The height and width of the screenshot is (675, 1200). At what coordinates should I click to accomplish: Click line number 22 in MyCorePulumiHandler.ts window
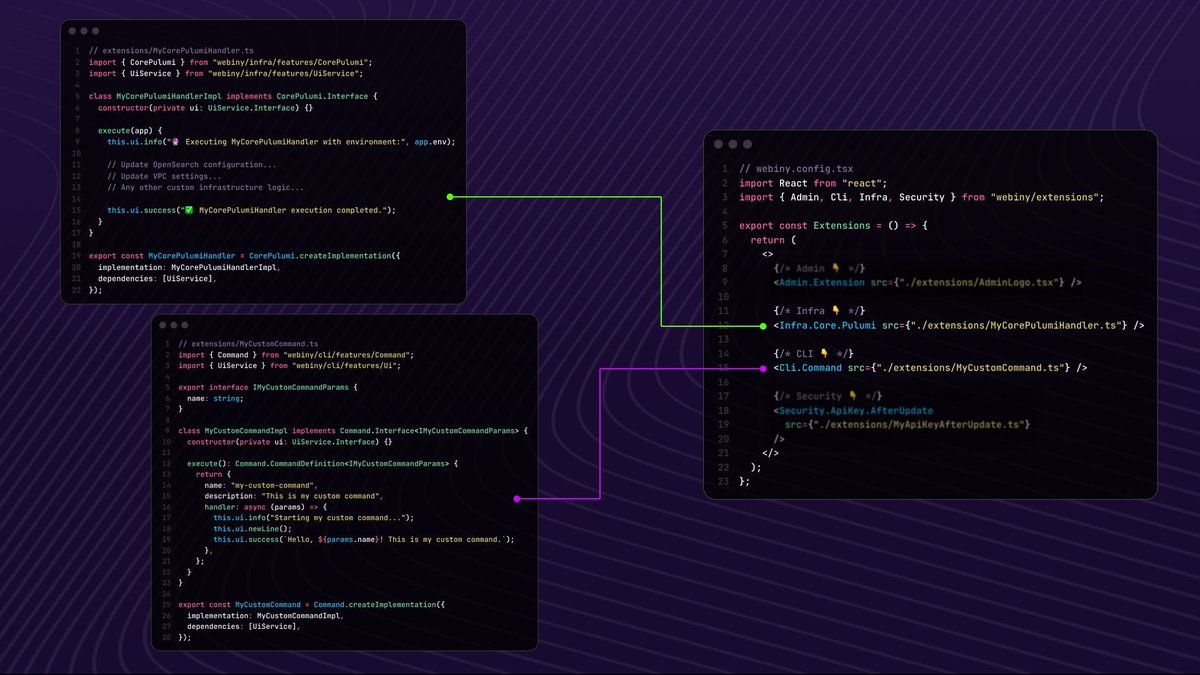[76, 290]
